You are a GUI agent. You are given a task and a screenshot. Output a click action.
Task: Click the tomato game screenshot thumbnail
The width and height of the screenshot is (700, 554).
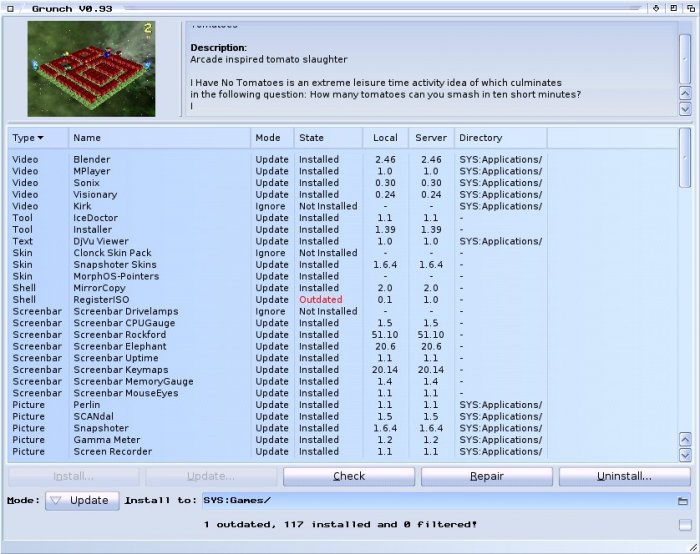tap(92, 69)
